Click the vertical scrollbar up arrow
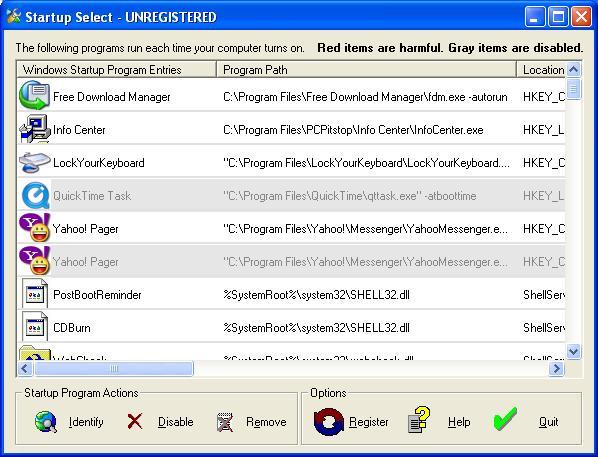 coord(574,69)
